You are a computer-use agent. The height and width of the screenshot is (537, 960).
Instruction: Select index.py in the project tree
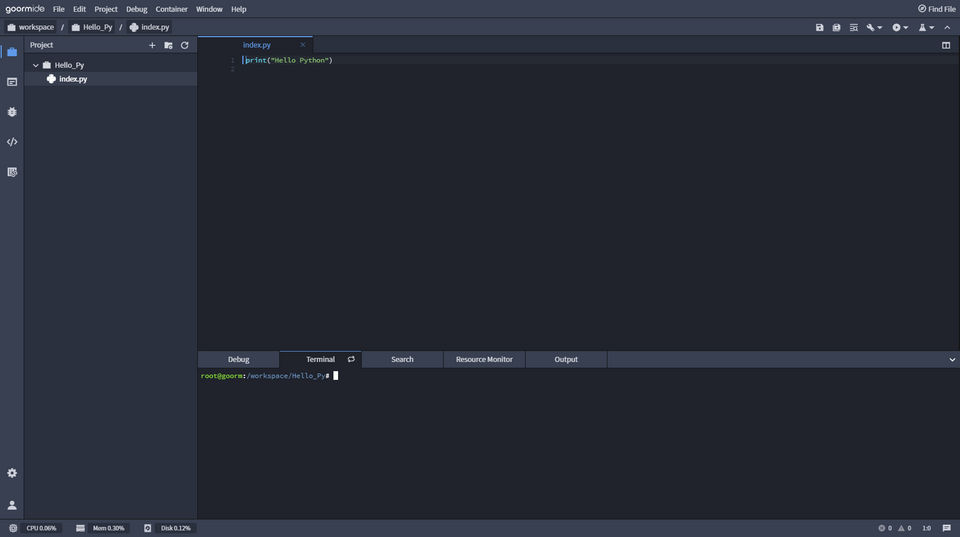73,79
